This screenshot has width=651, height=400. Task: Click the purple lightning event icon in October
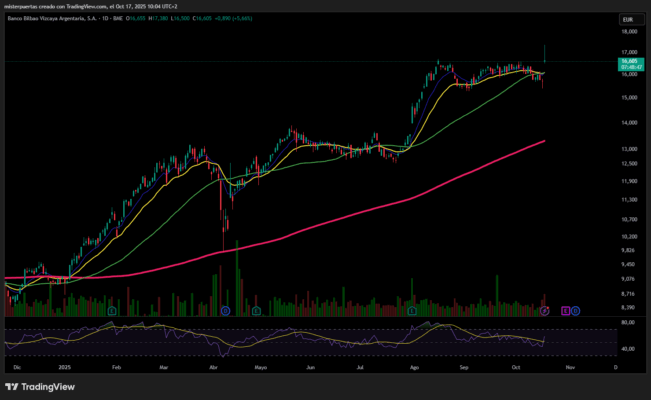(x=545, y=311)
